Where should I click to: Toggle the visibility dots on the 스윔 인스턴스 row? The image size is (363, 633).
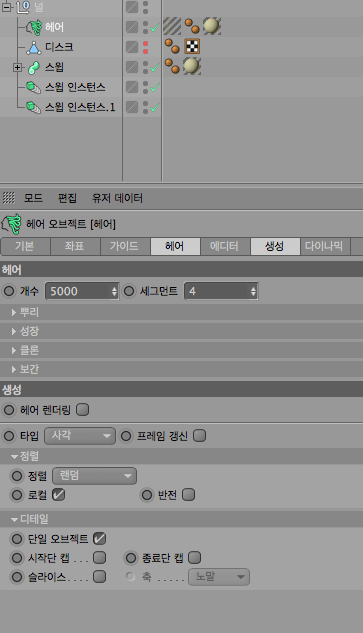pos(145,87)
